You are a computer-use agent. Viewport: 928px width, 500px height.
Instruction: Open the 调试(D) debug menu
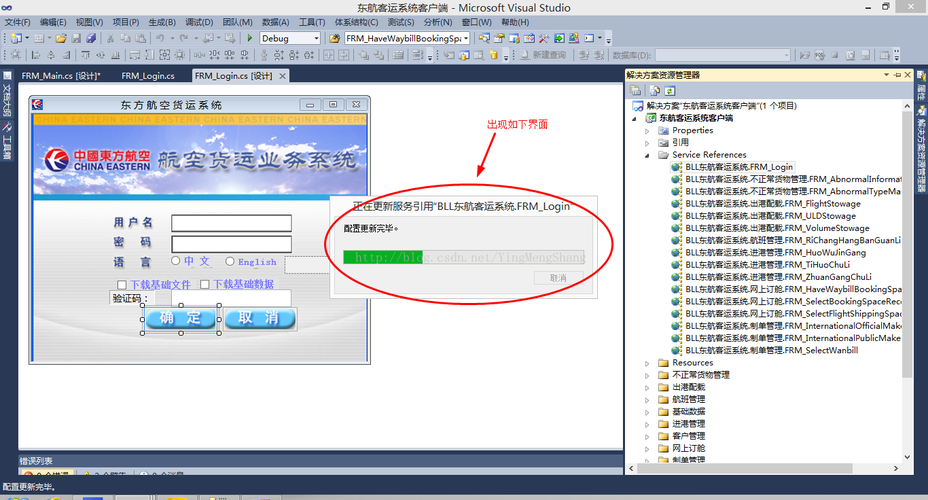pos(199,22)
